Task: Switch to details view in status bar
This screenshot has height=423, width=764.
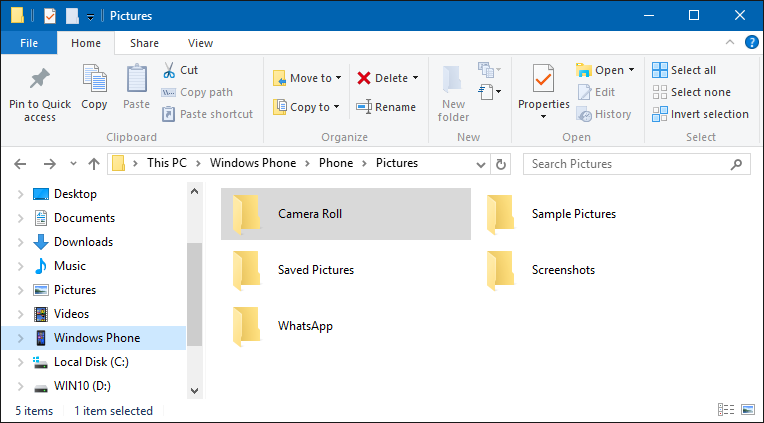Action: (726, 409)
